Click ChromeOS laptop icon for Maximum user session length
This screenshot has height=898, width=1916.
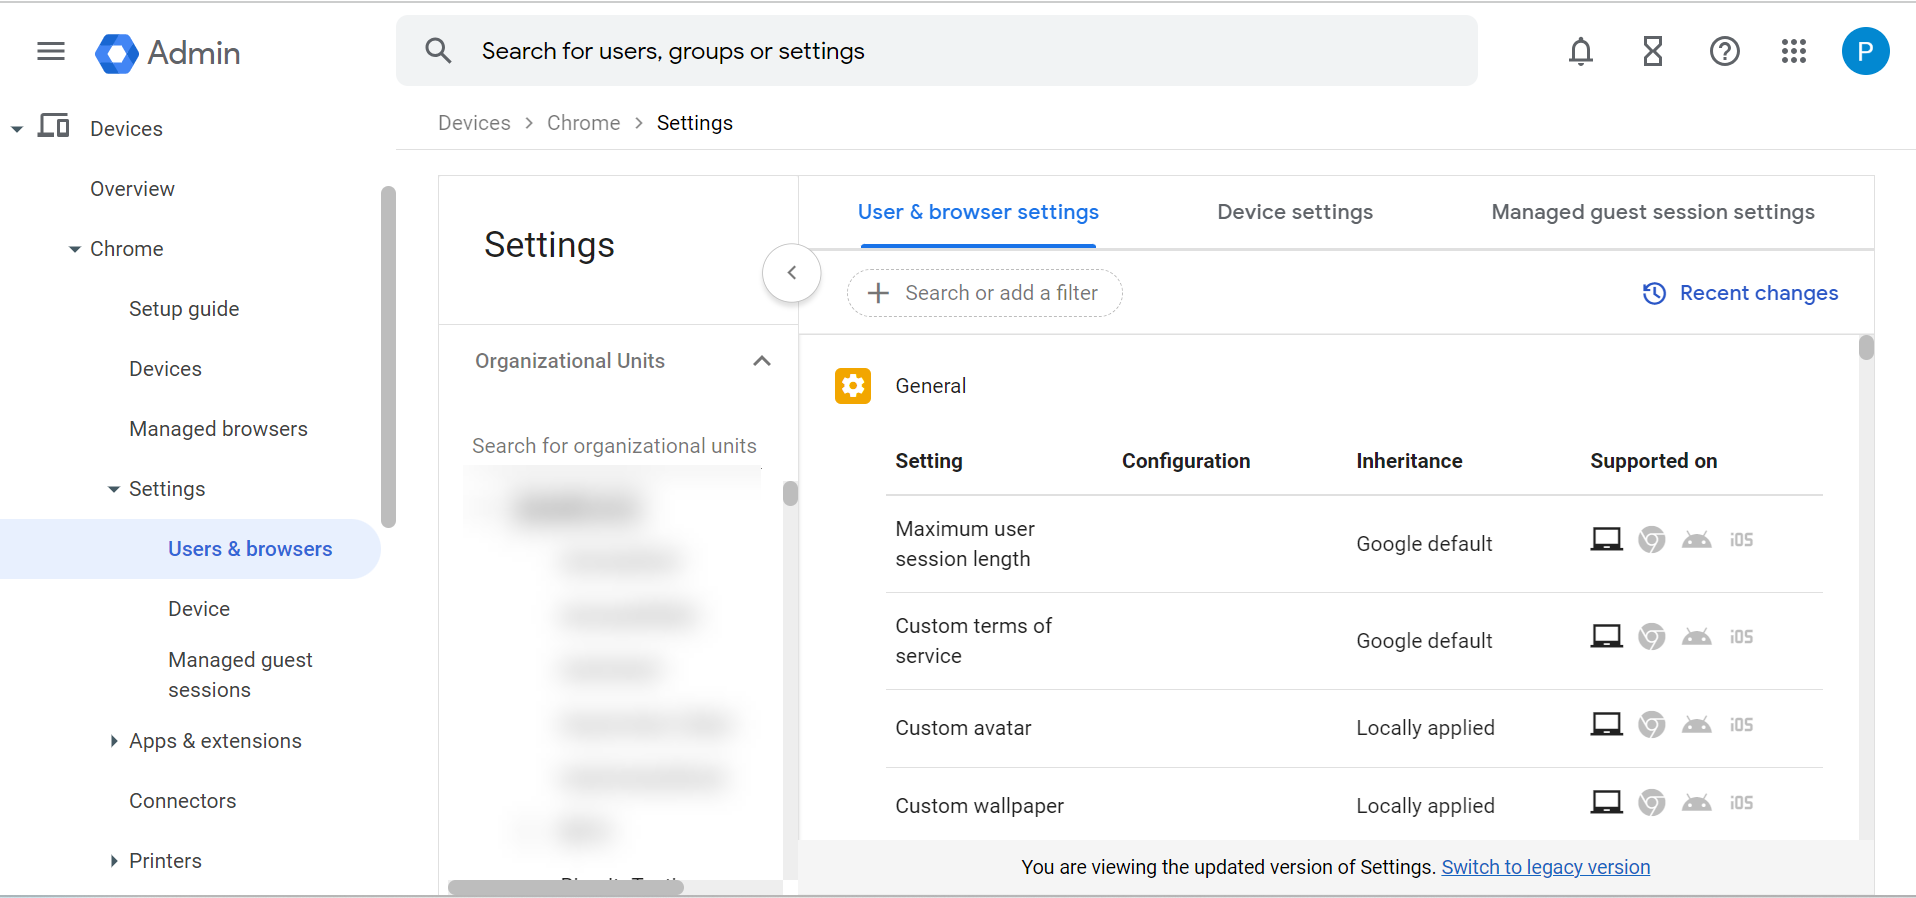[x=1607, y=540]
